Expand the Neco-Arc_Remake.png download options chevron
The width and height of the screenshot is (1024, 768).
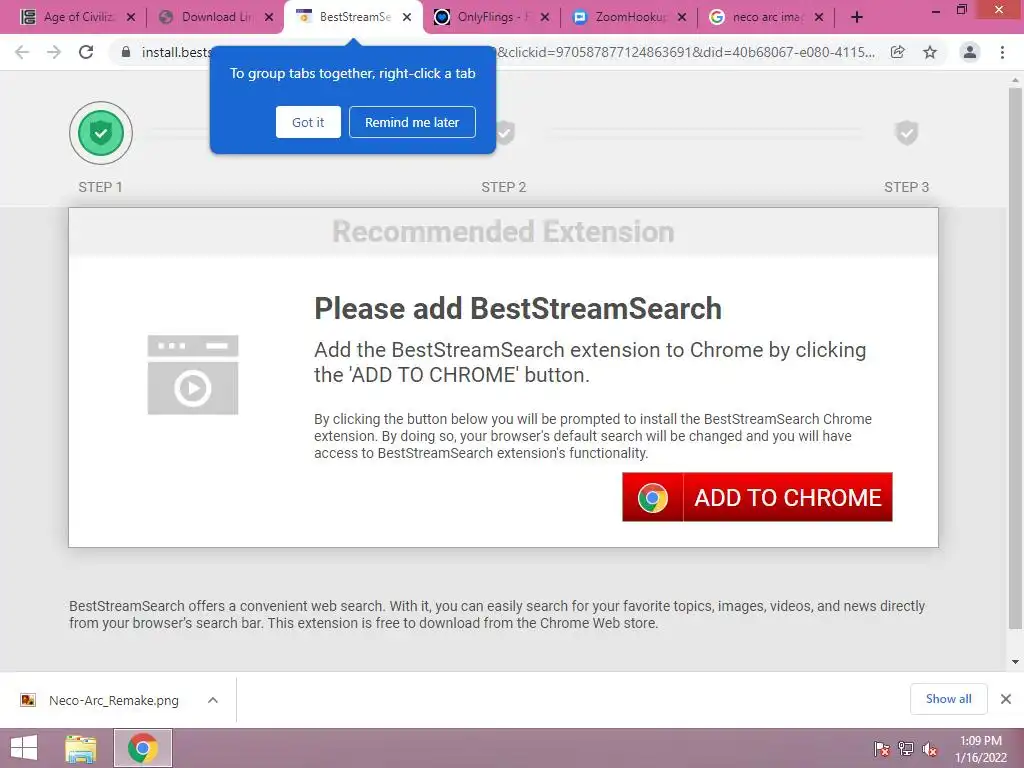pos(213,700)
